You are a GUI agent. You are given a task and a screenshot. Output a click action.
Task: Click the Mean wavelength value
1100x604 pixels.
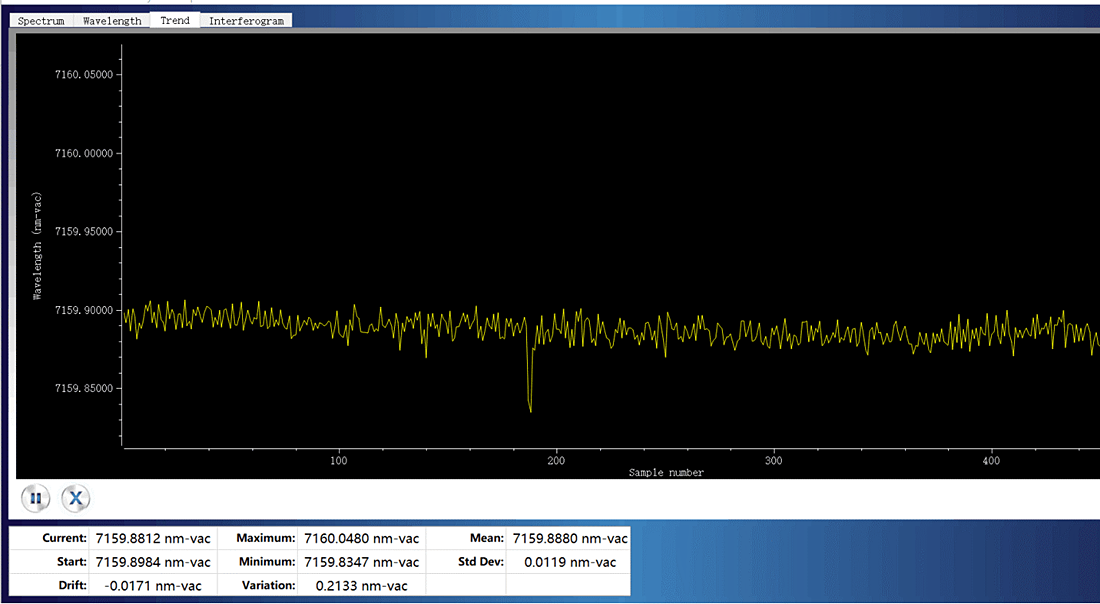click(x=570, y=538)
